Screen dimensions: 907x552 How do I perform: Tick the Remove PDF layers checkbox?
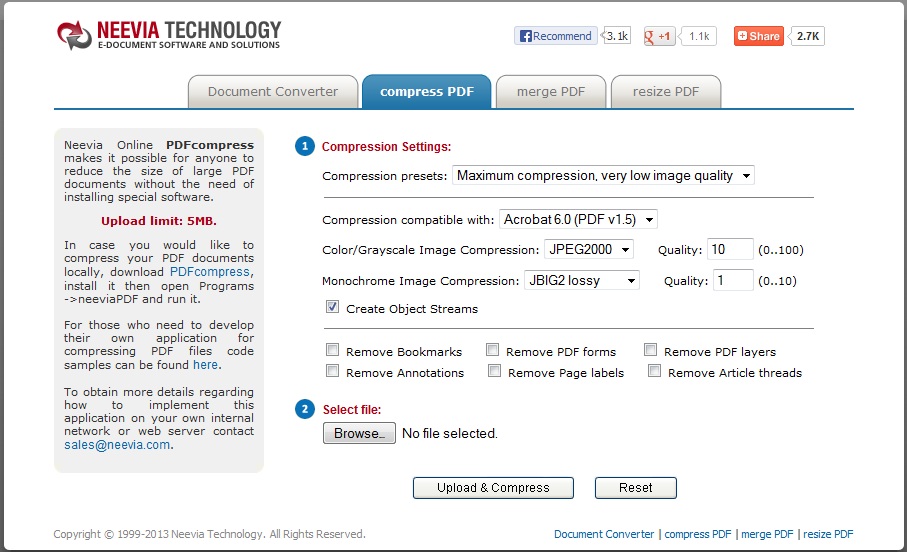pos(650,349)
